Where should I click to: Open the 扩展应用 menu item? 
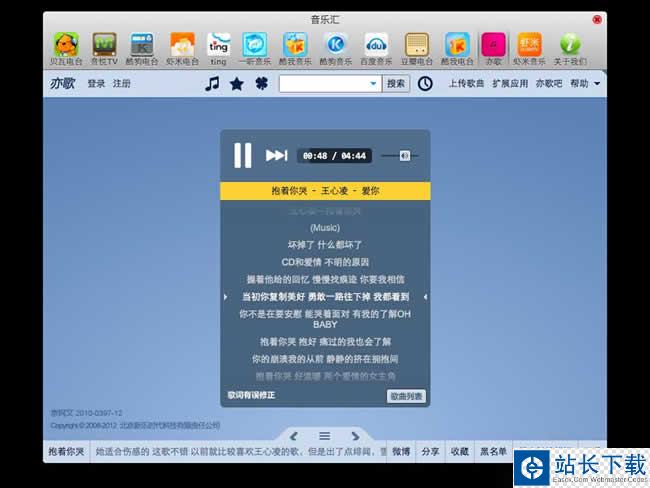509,84
